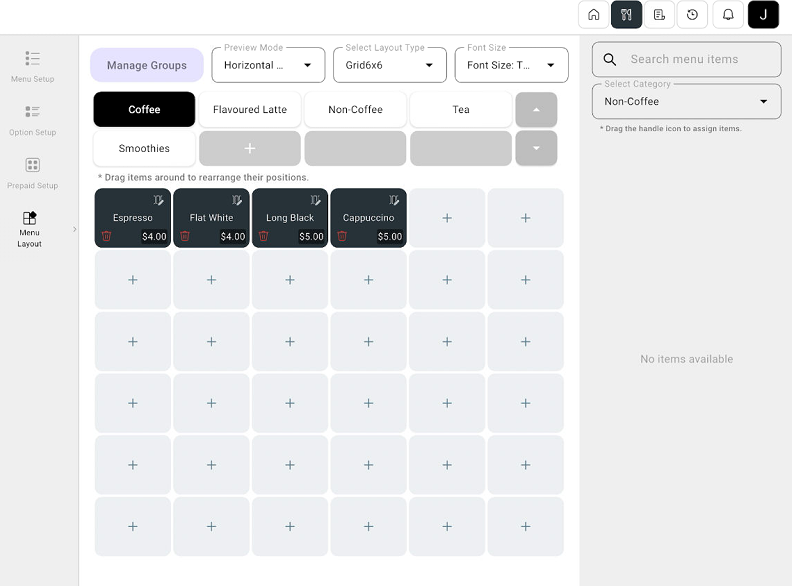Open the history clock icon

pos(692,15)
